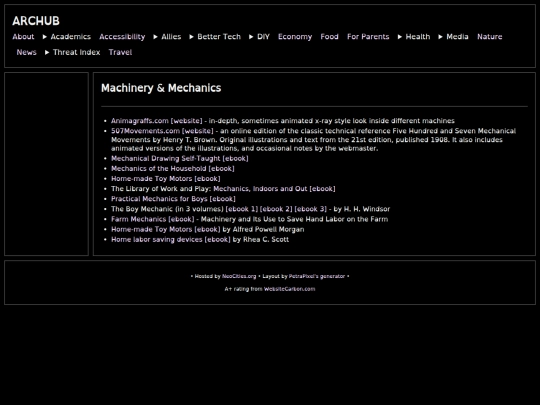Viewport: 540px width, 405px height.
Task: Expand the Allies menu
Action: coord(167,37)
